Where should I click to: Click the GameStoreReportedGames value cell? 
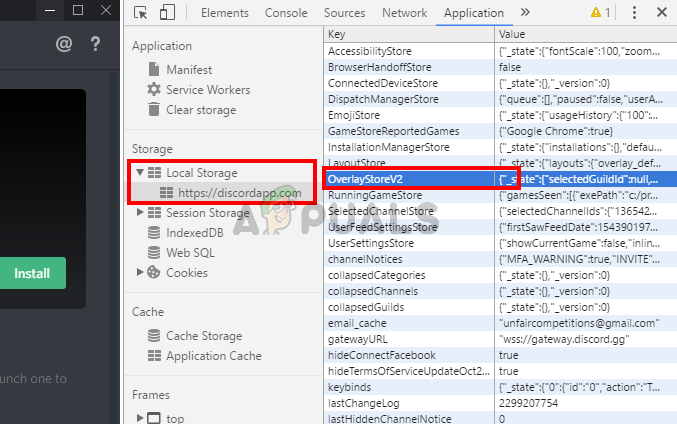tap(586, 131)
